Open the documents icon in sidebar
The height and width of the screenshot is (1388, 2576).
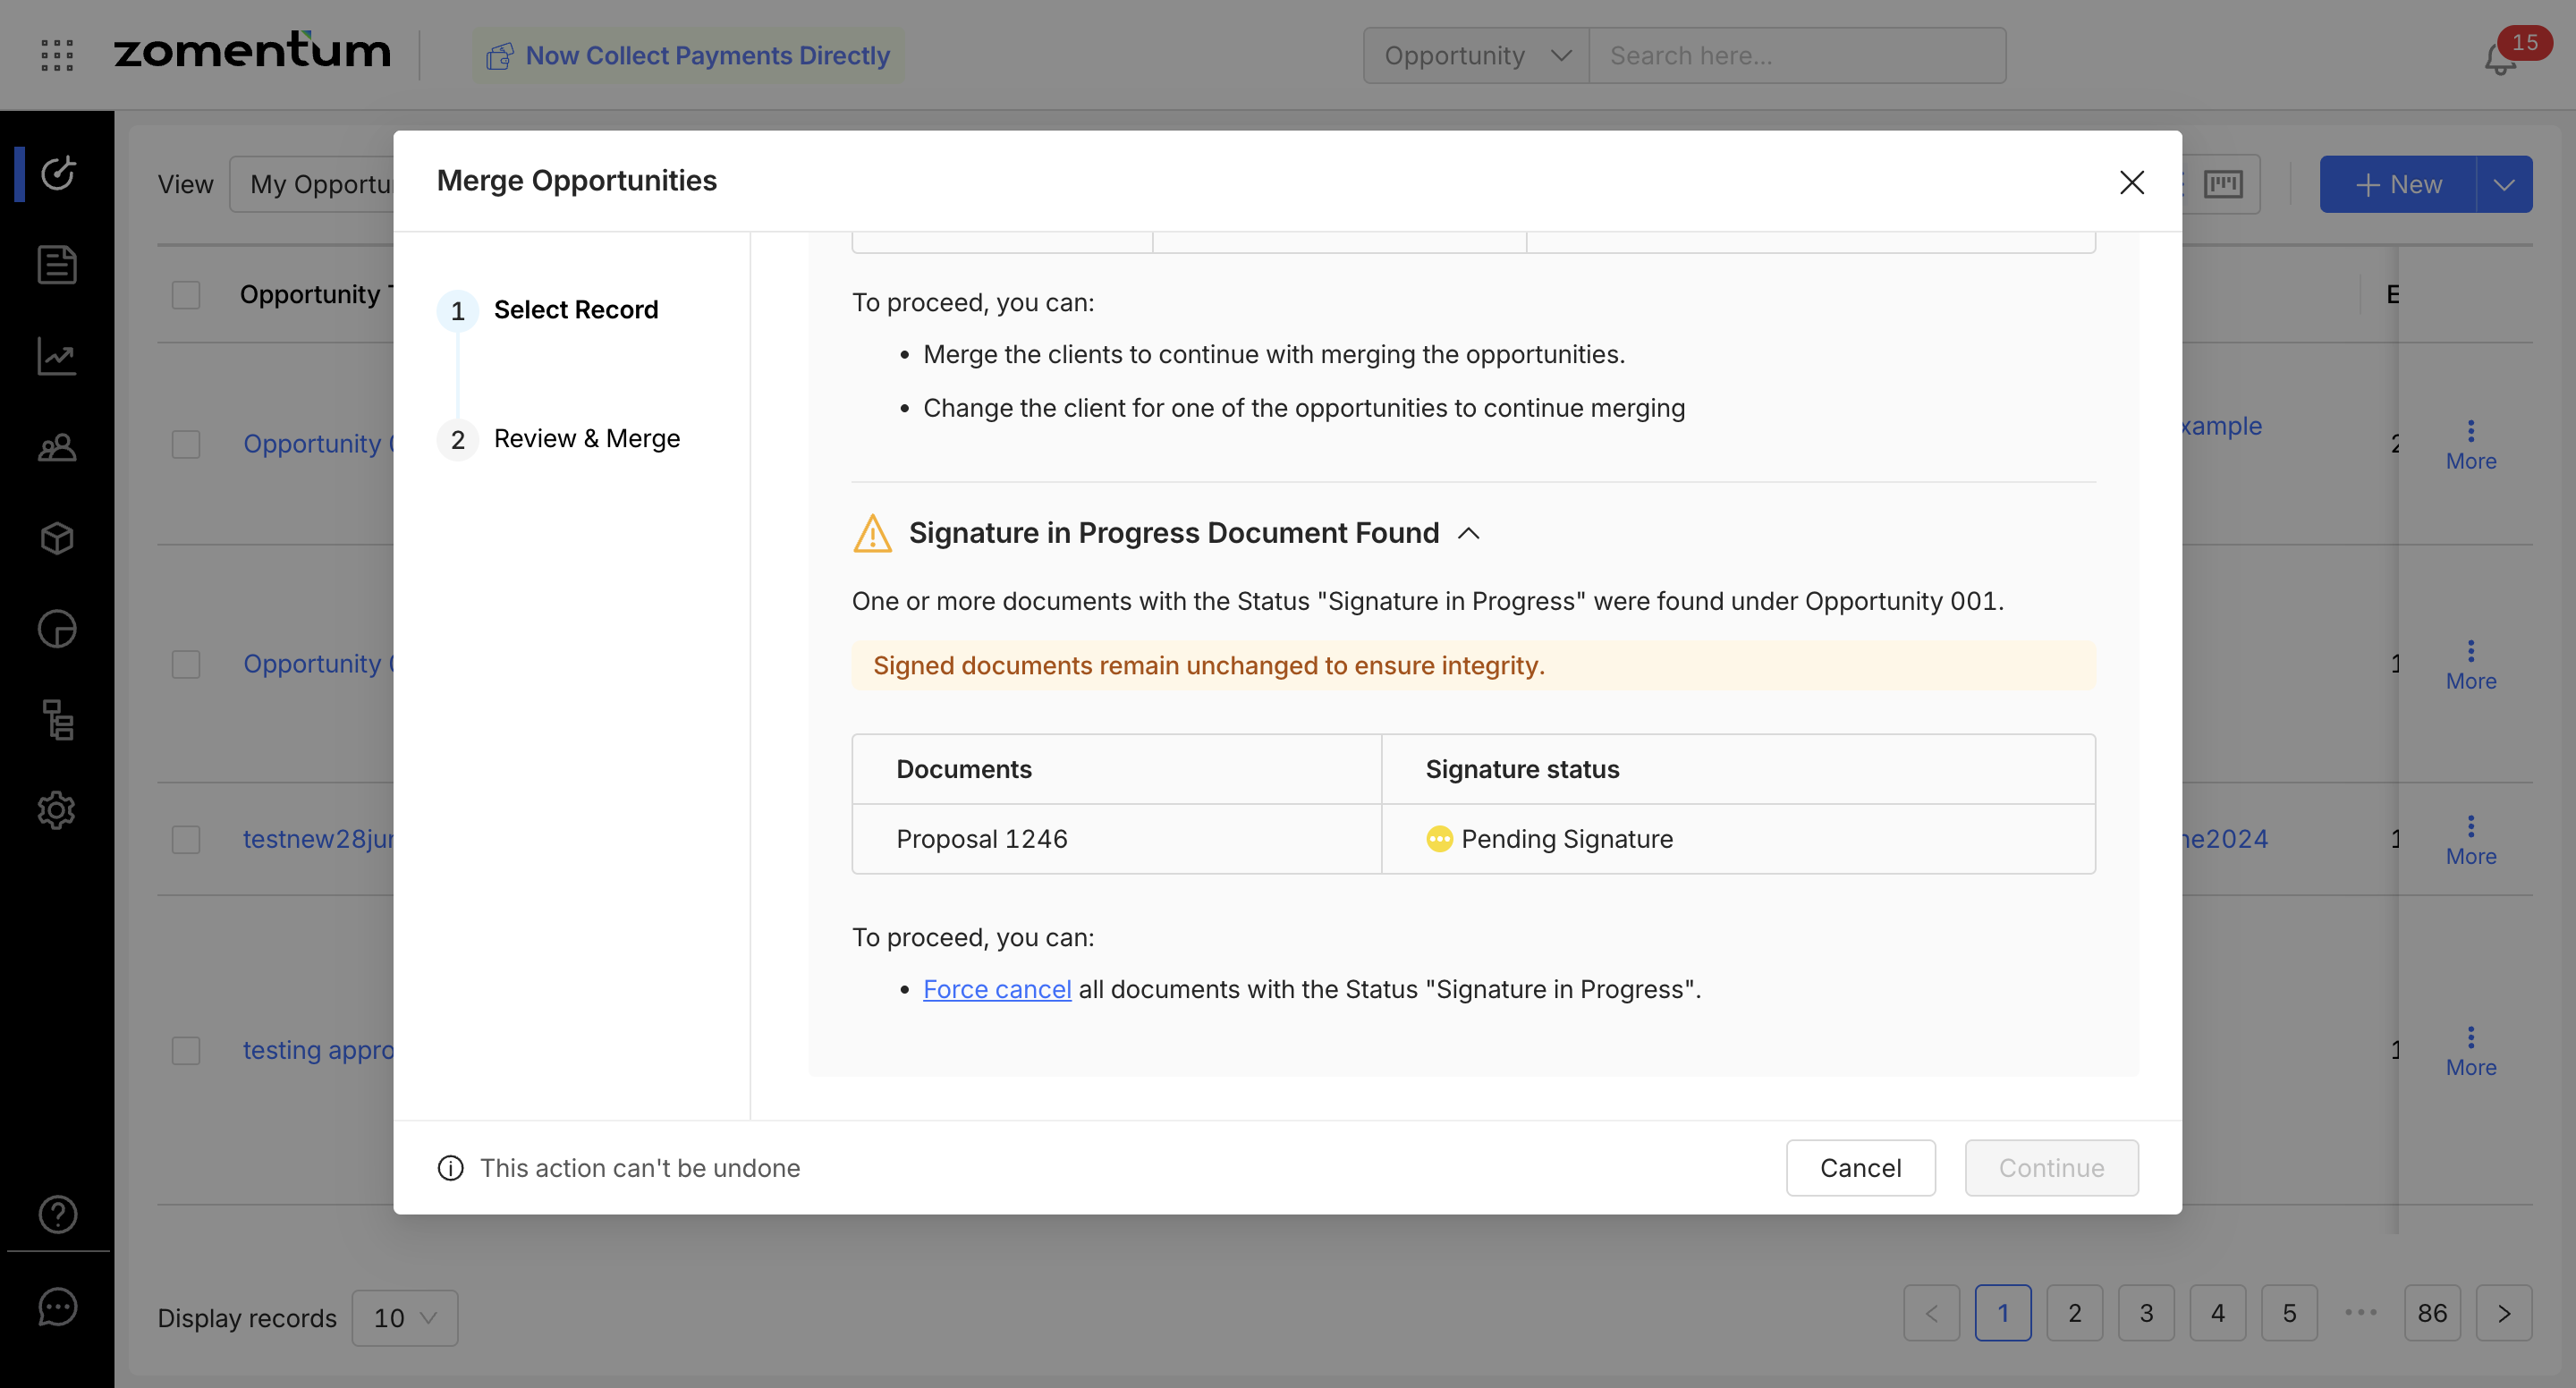pyautogui.click(x=57, y=265)
